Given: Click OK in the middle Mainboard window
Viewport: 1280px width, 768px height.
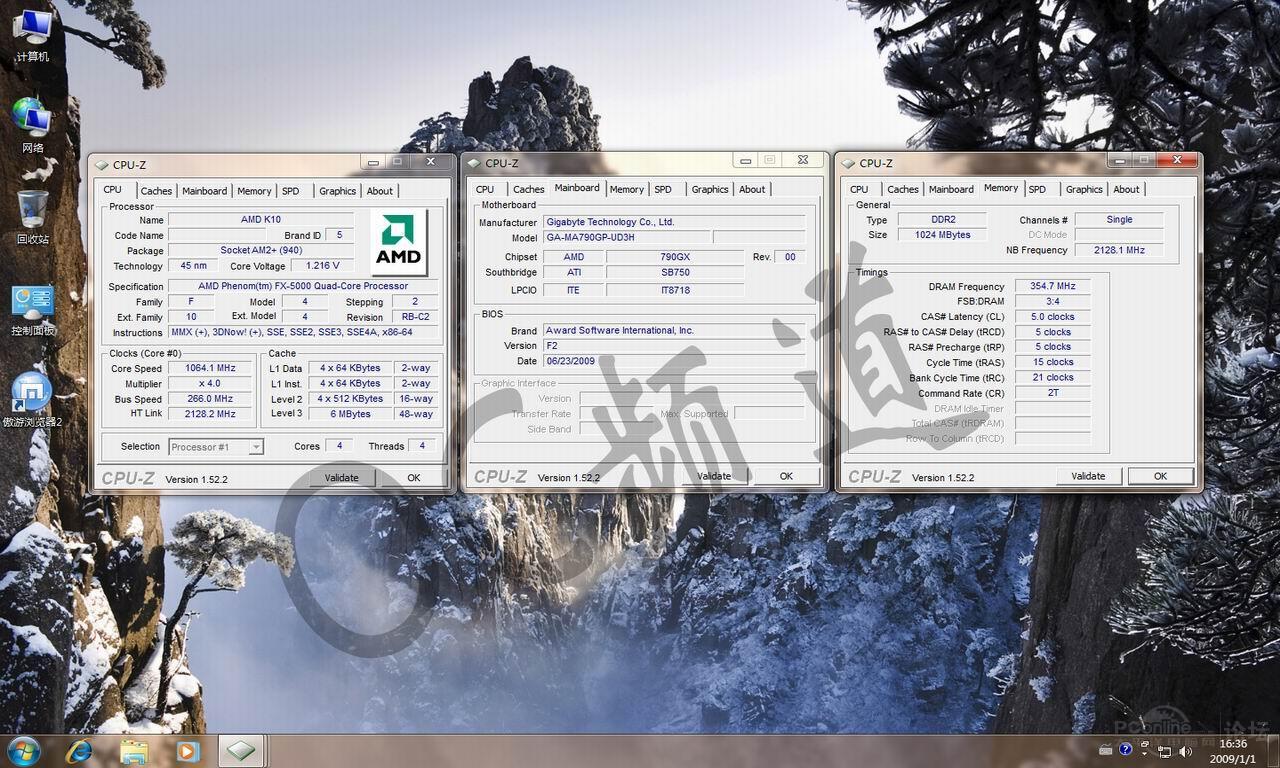Looking at the screenshot, I should click(786, 476).
